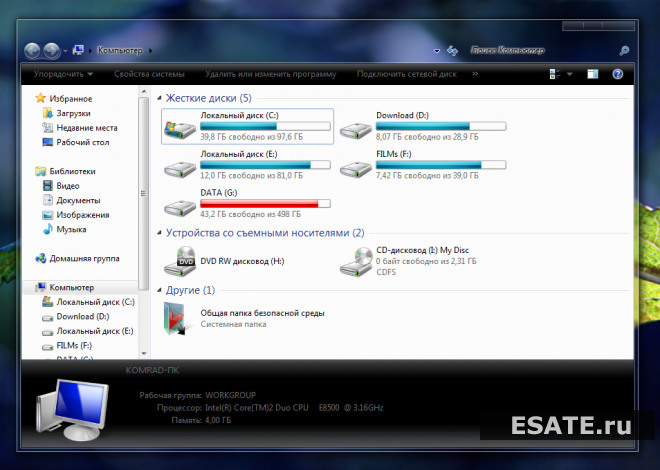This screenshot has width=660, height=470.
Task: Click the red DATA (G:) usage bar
Action: click(265, 204)
